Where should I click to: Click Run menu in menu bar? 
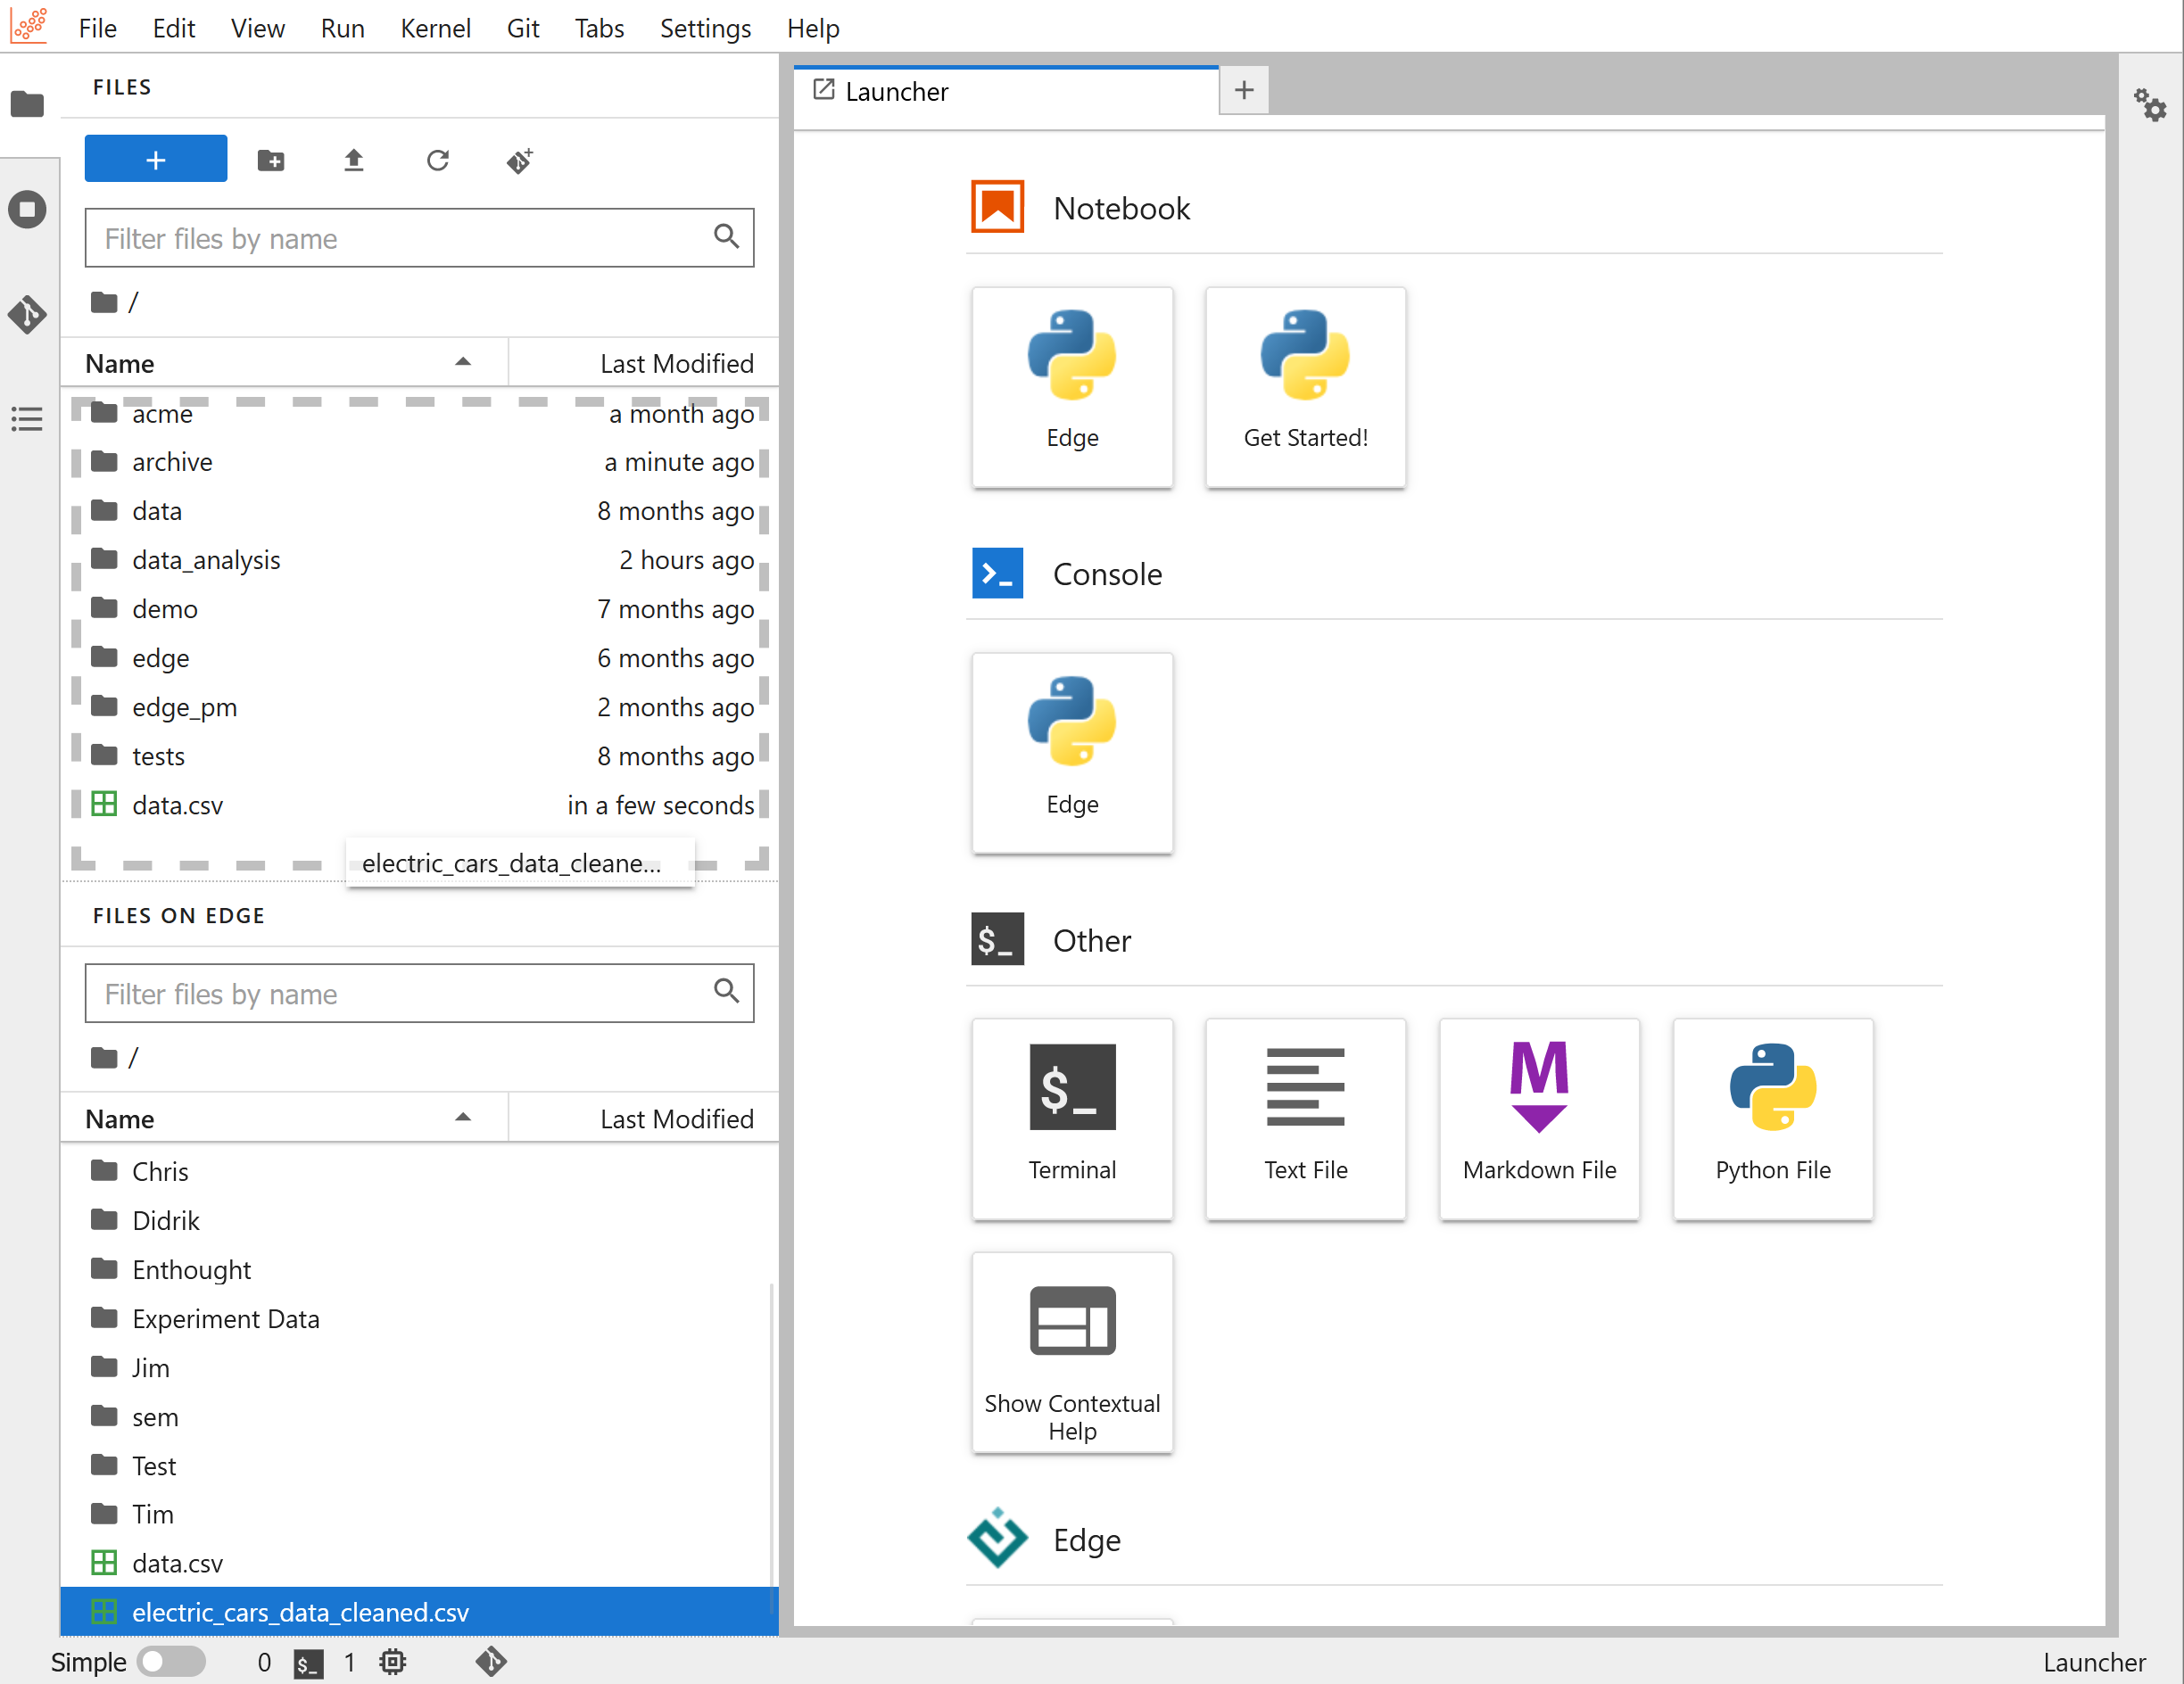[342, 27]
